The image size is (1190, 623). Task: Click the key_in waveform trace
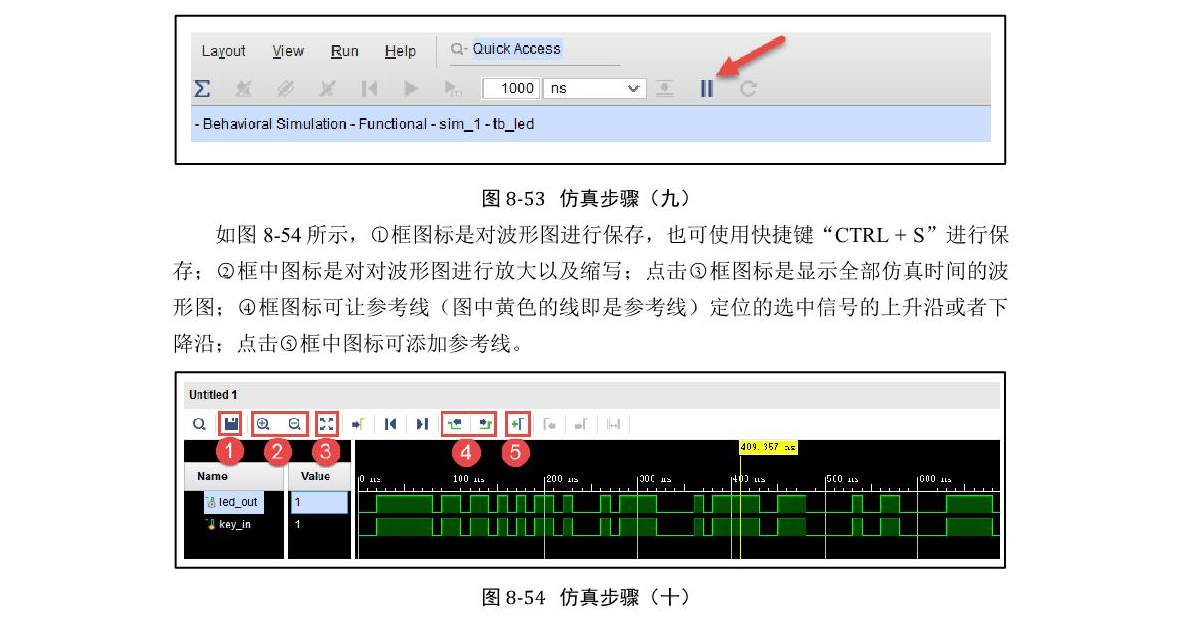point(678,527)
